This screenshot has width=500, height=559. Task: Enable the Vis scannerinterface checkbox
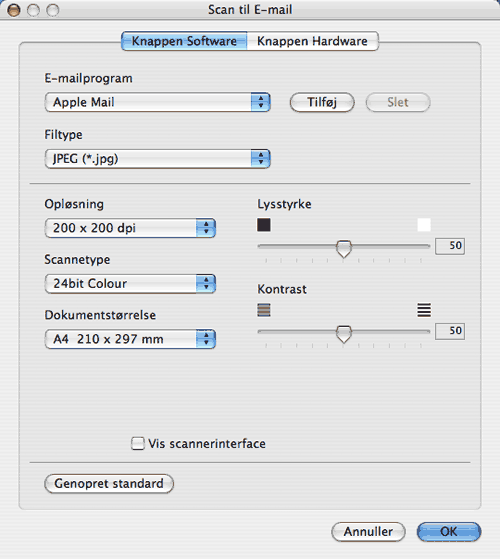tap(138, 443)
